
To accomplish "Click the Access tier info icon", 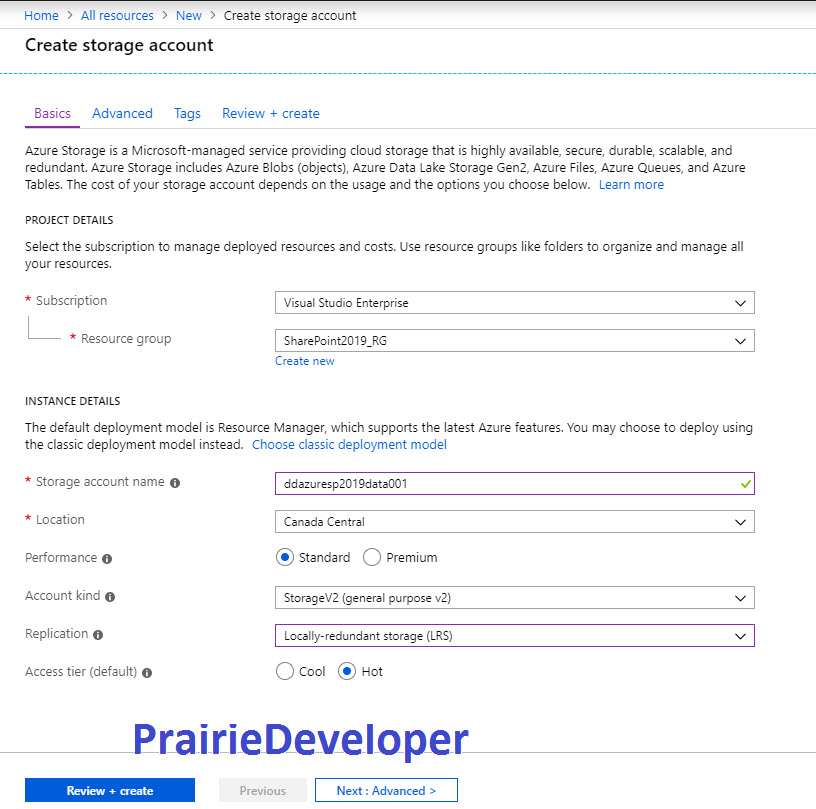I will (147, 673).
